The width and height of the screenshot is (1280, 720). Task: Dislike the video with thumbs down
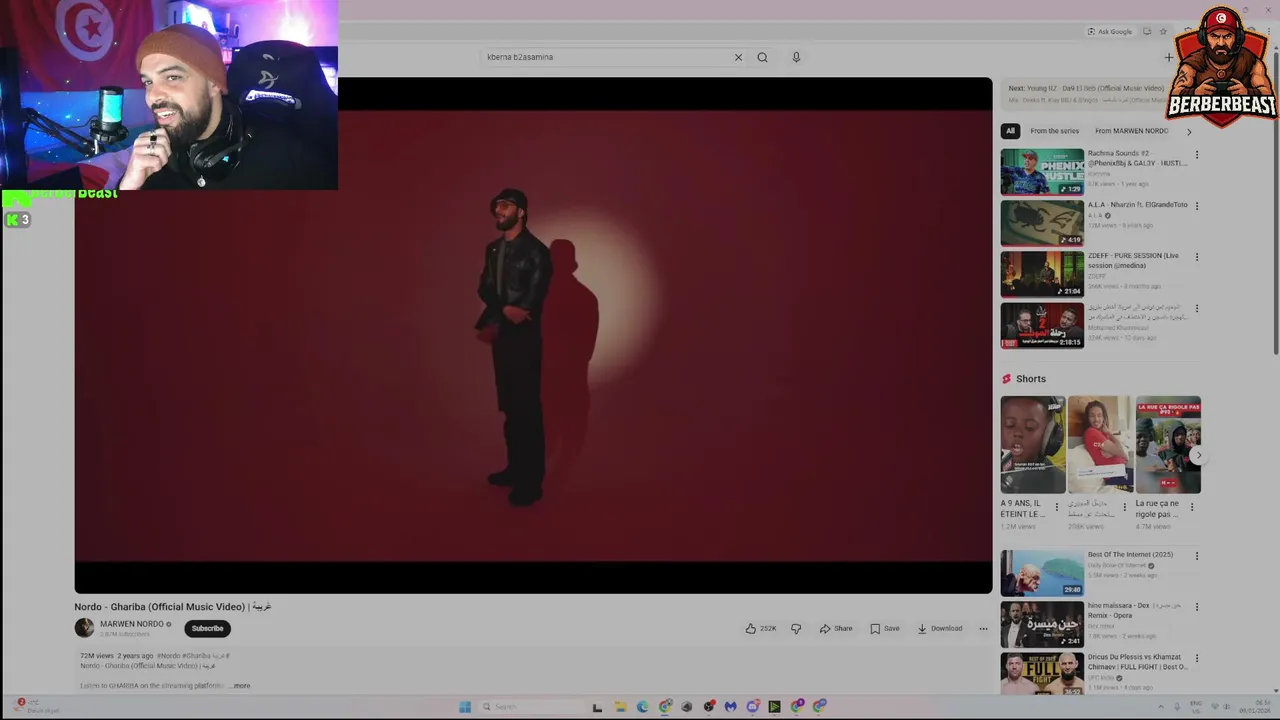796,628
